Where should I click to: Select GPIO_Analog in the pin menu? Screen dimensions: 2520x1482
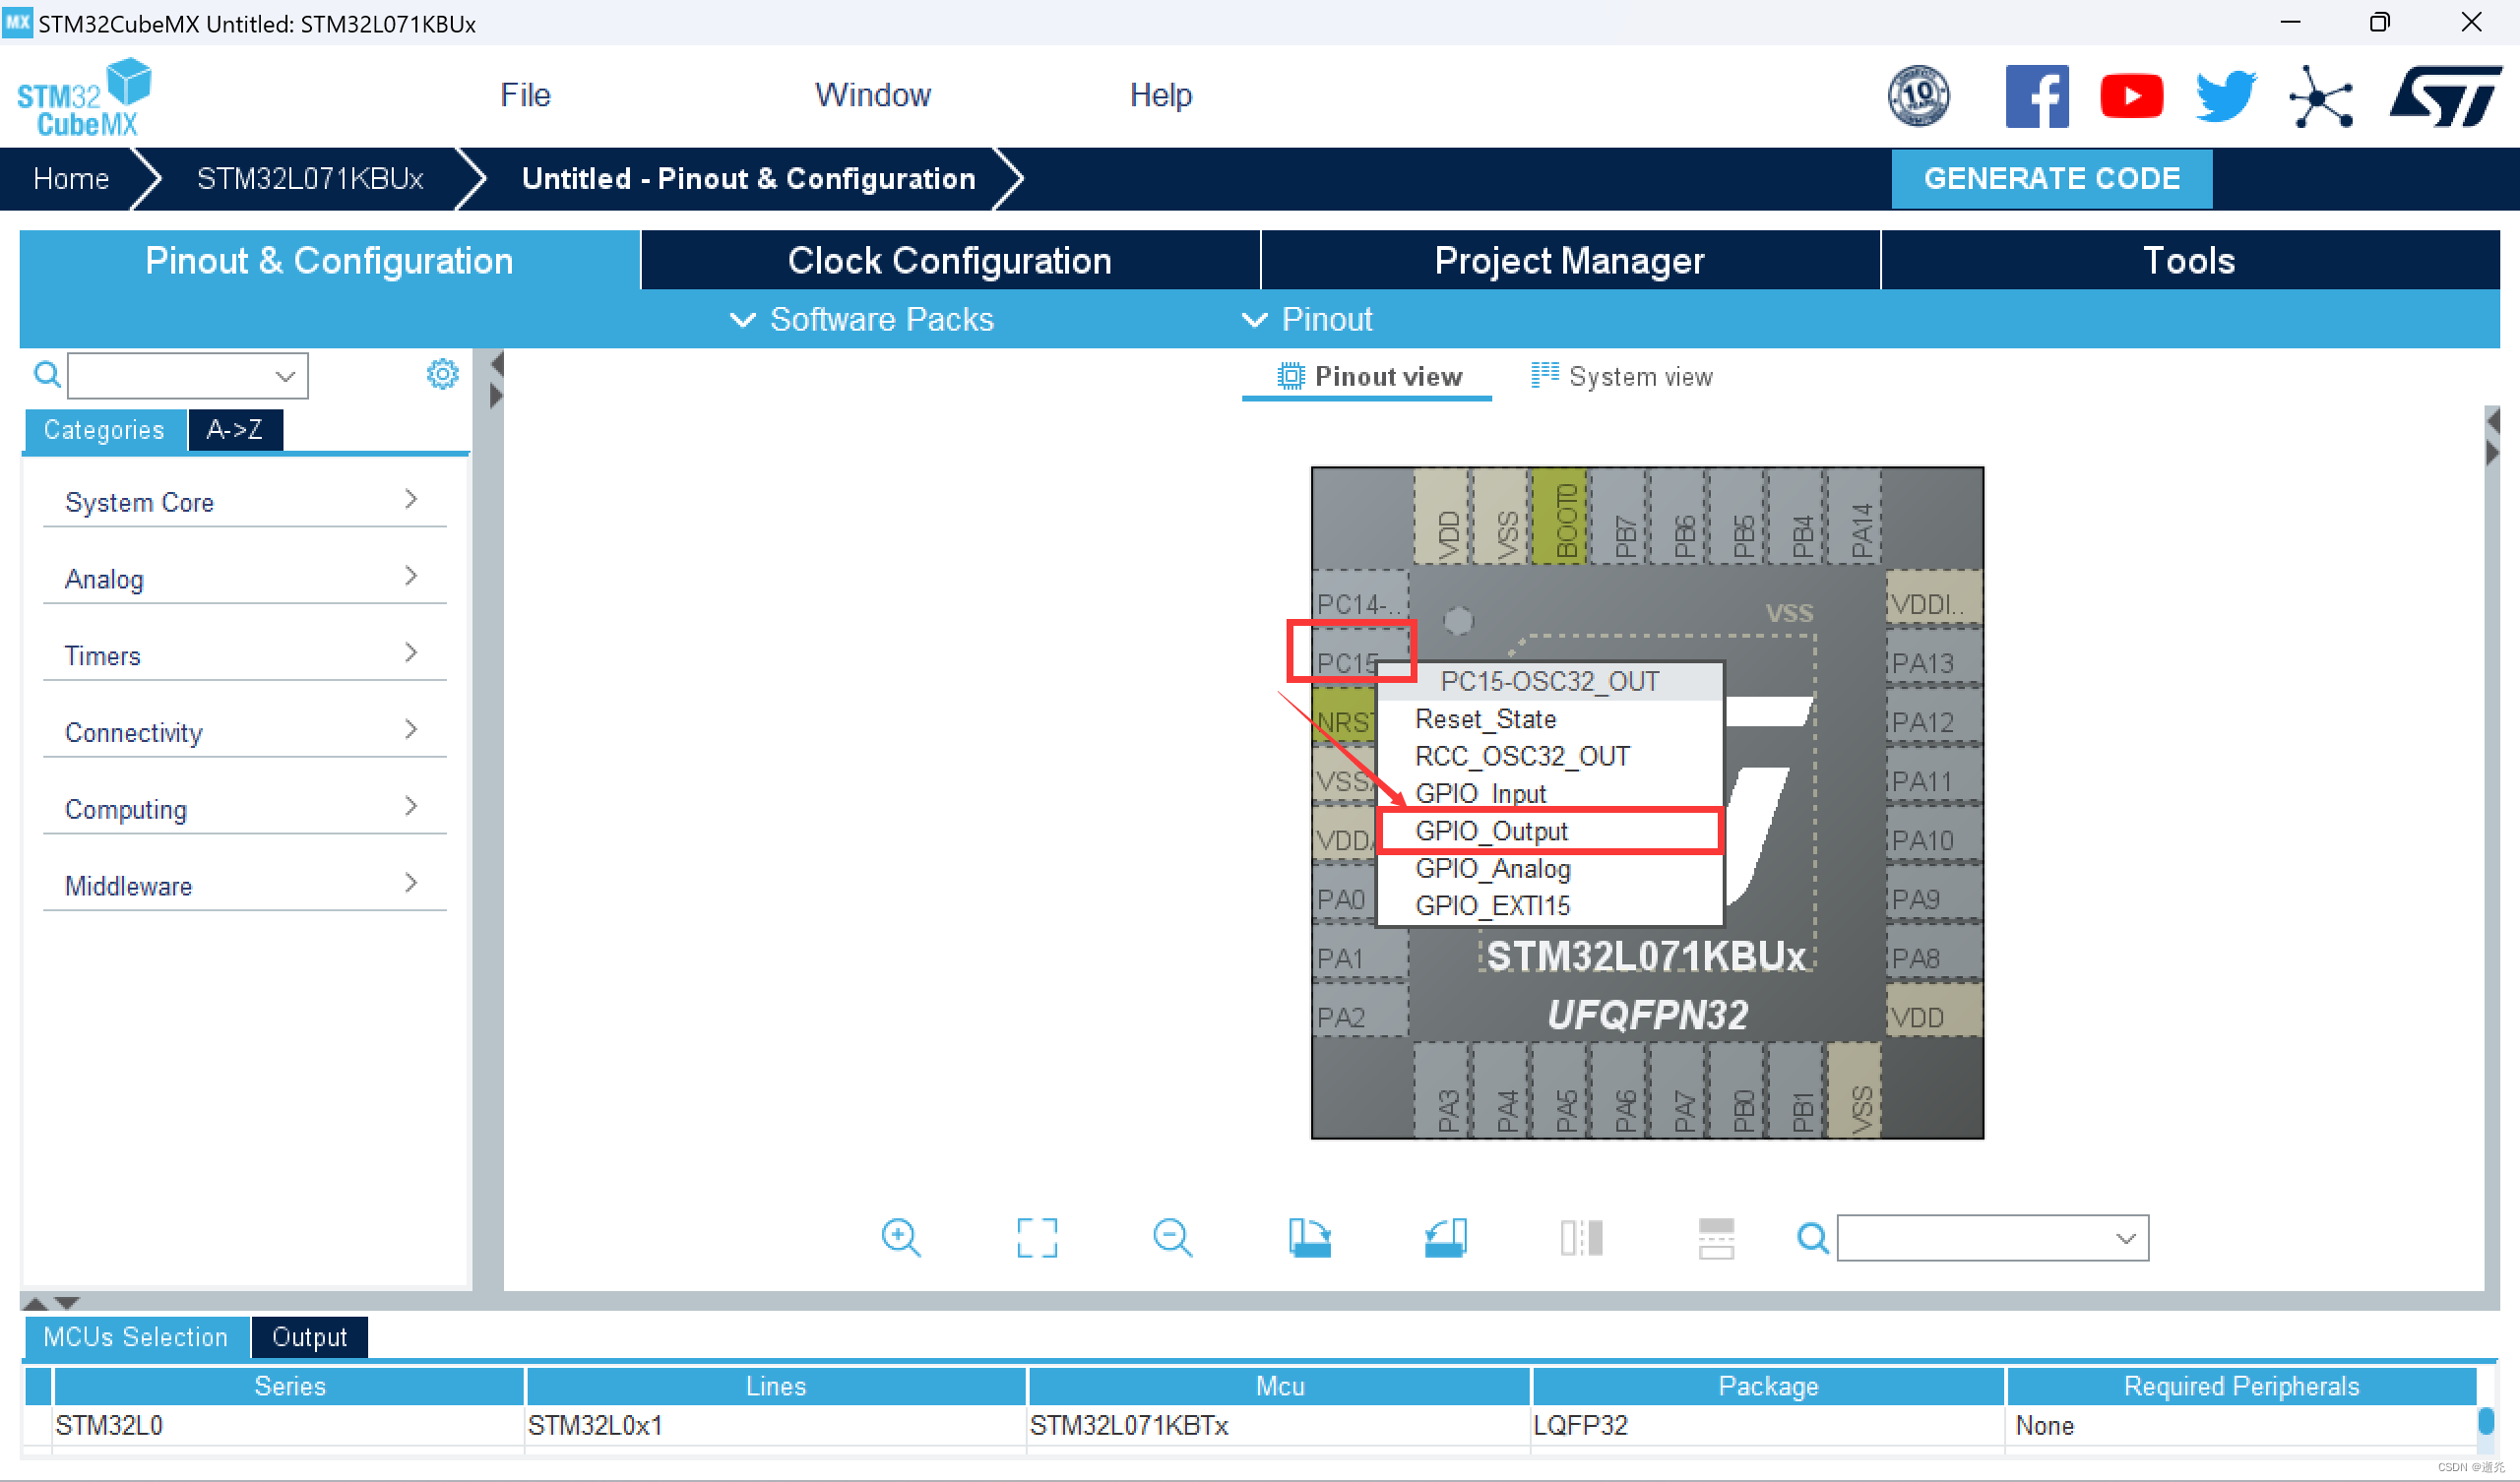[1549, 868]
